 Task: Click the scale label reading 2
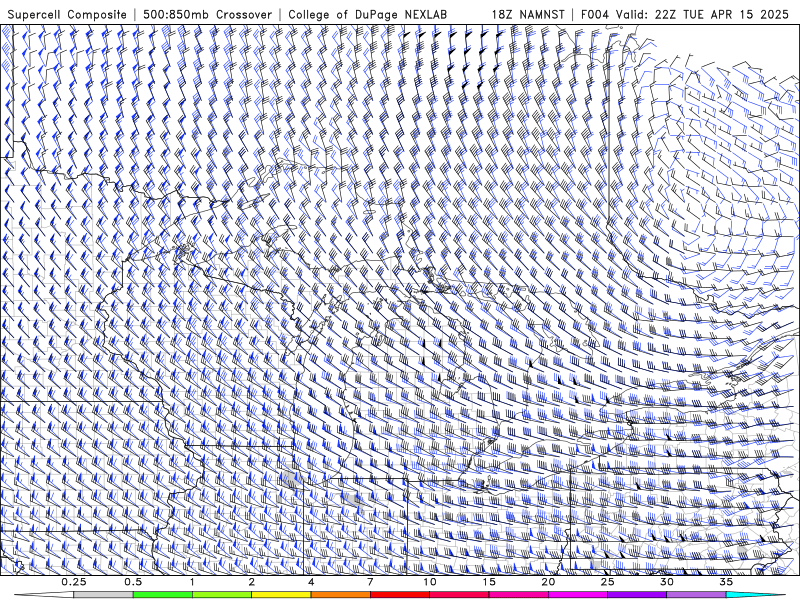click(252, 582)
